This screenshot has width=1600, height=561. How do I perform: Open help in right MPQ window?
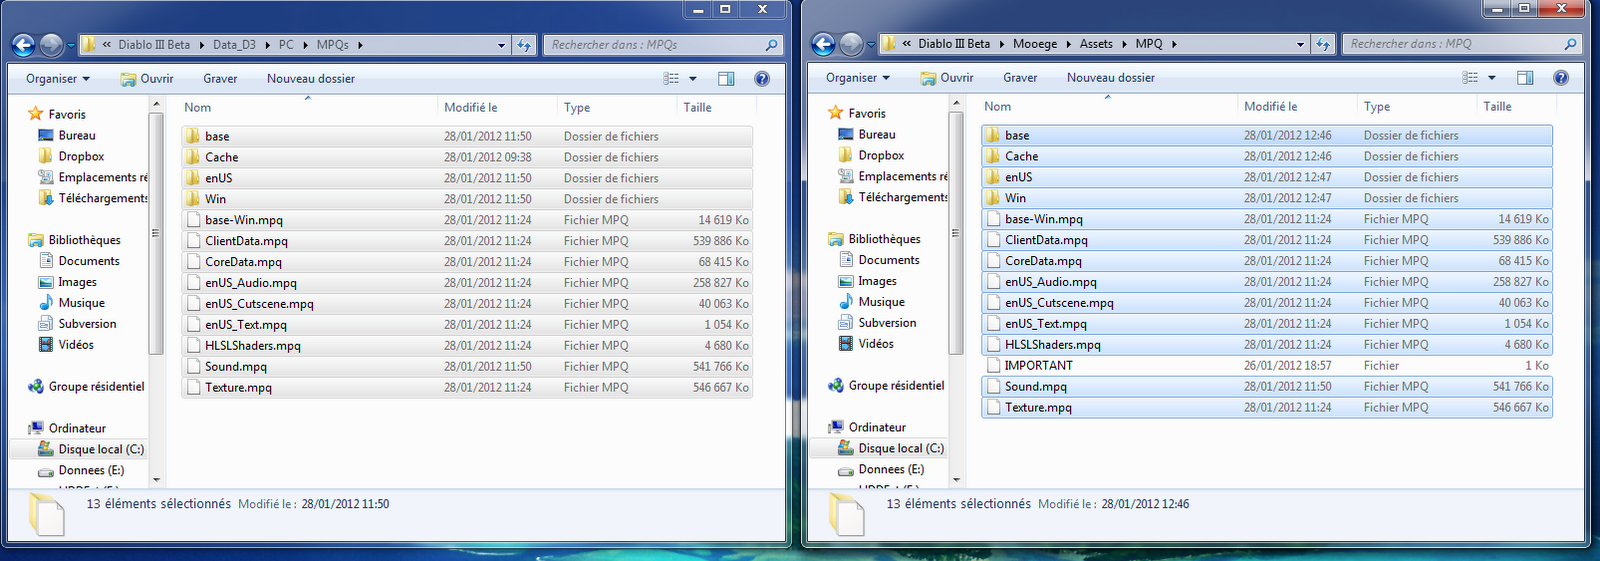[1561, 78]
